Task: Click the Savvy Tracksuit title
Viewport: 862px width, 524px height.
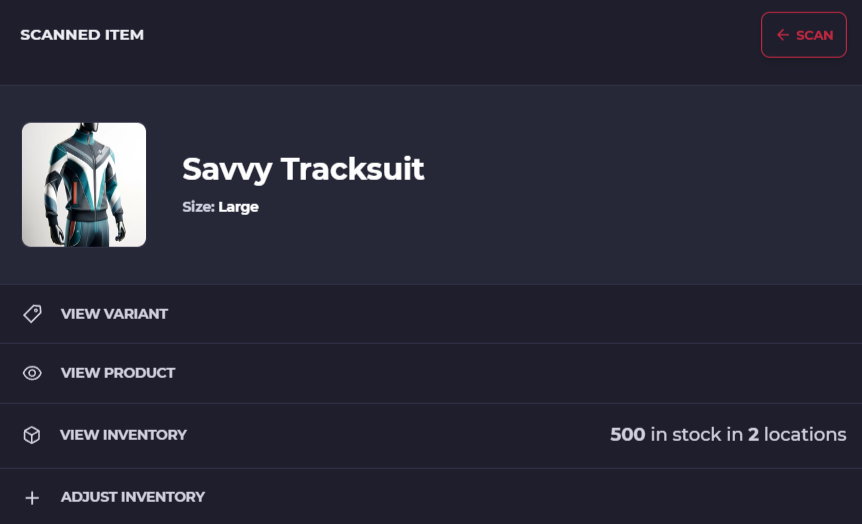Action: tap(303, 169)
